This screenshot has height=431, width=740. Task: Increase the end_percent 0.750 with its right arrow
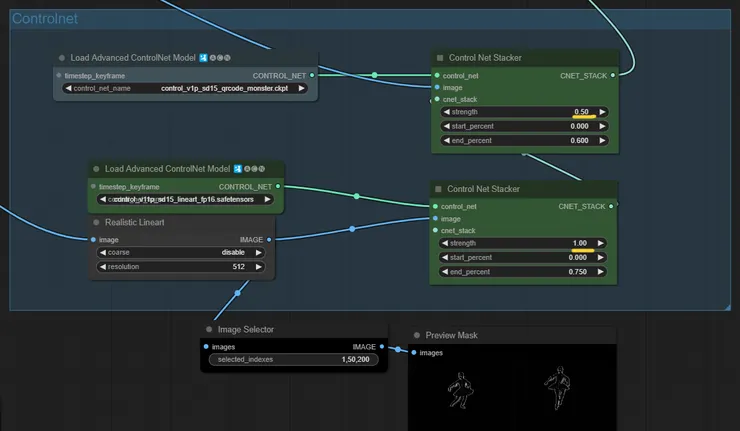(x=600, y=272)
